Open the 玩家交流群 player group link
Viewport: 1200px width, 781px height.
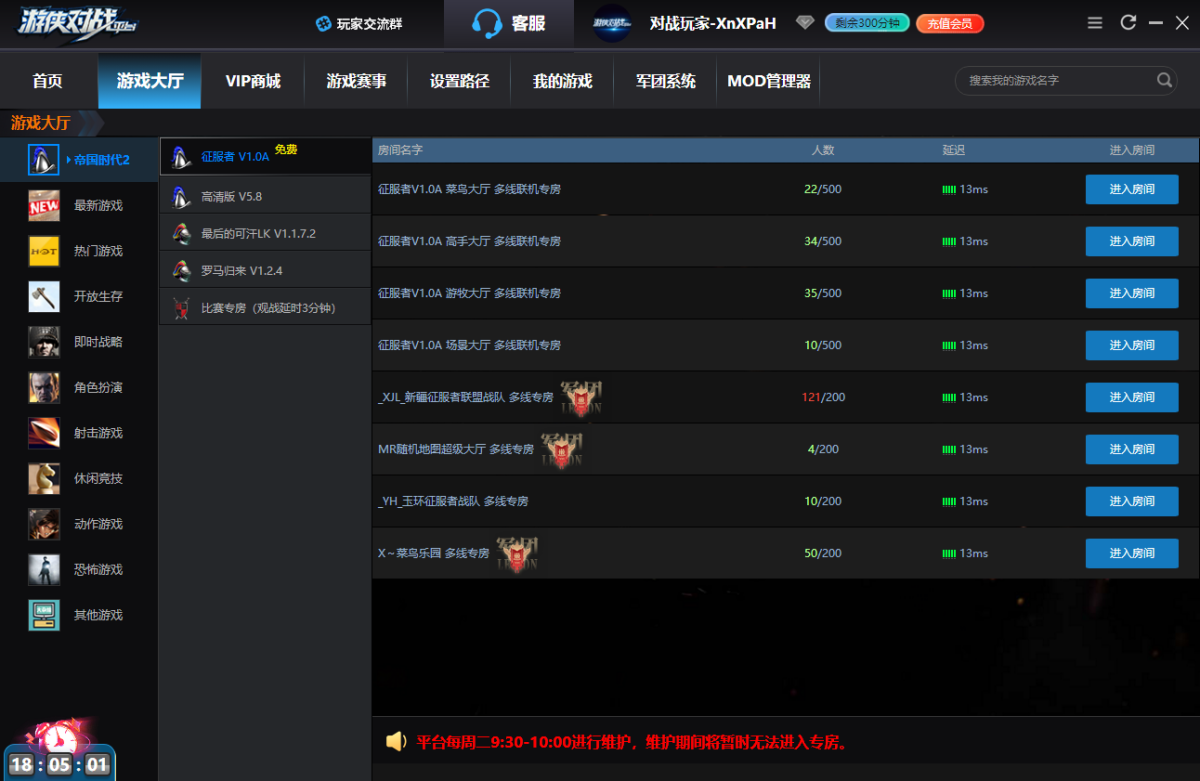point(359,23)
